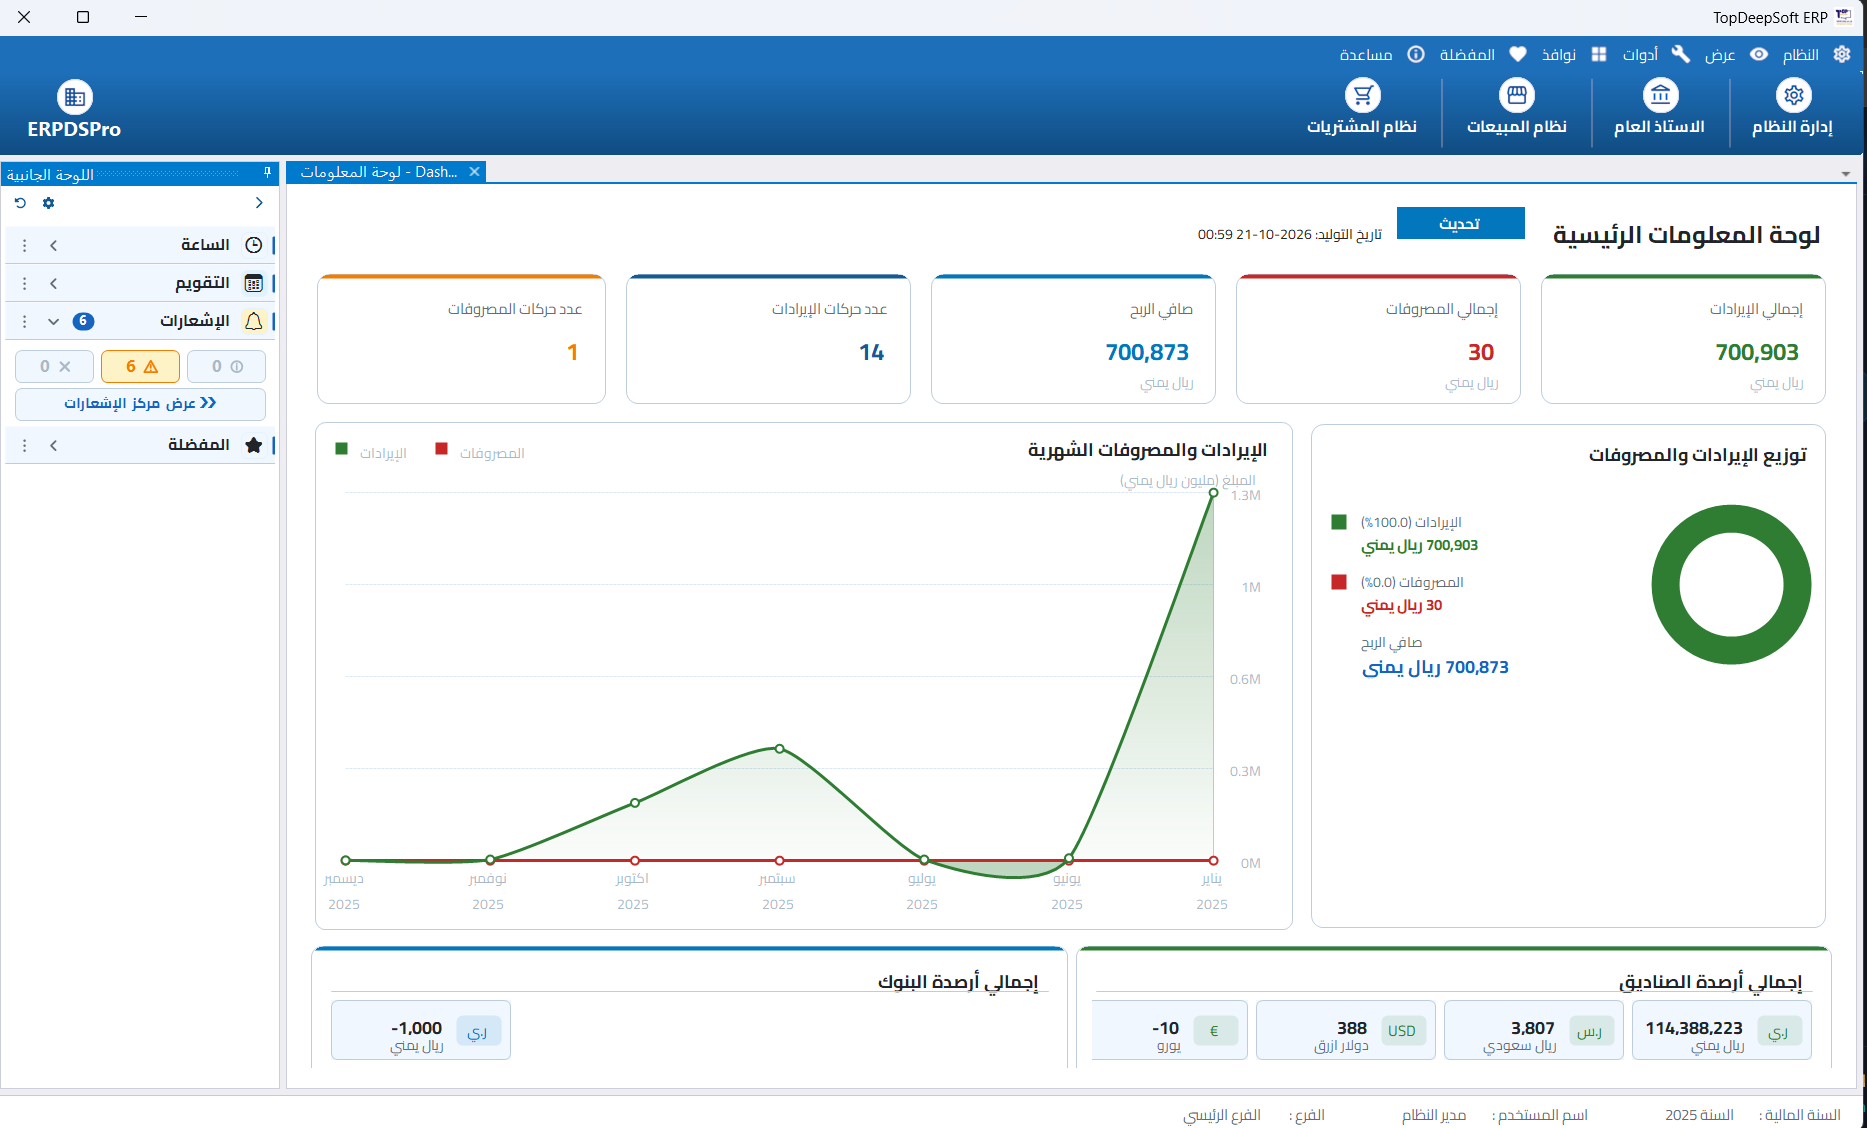
Task: Filter notifications by warnings count 6
Action: tap(140, 366)
